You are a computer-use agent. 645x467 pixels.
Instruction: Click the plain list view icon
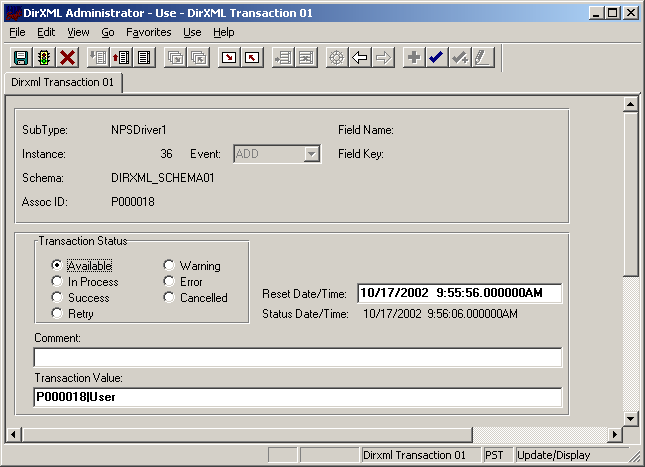click(144, 58)
